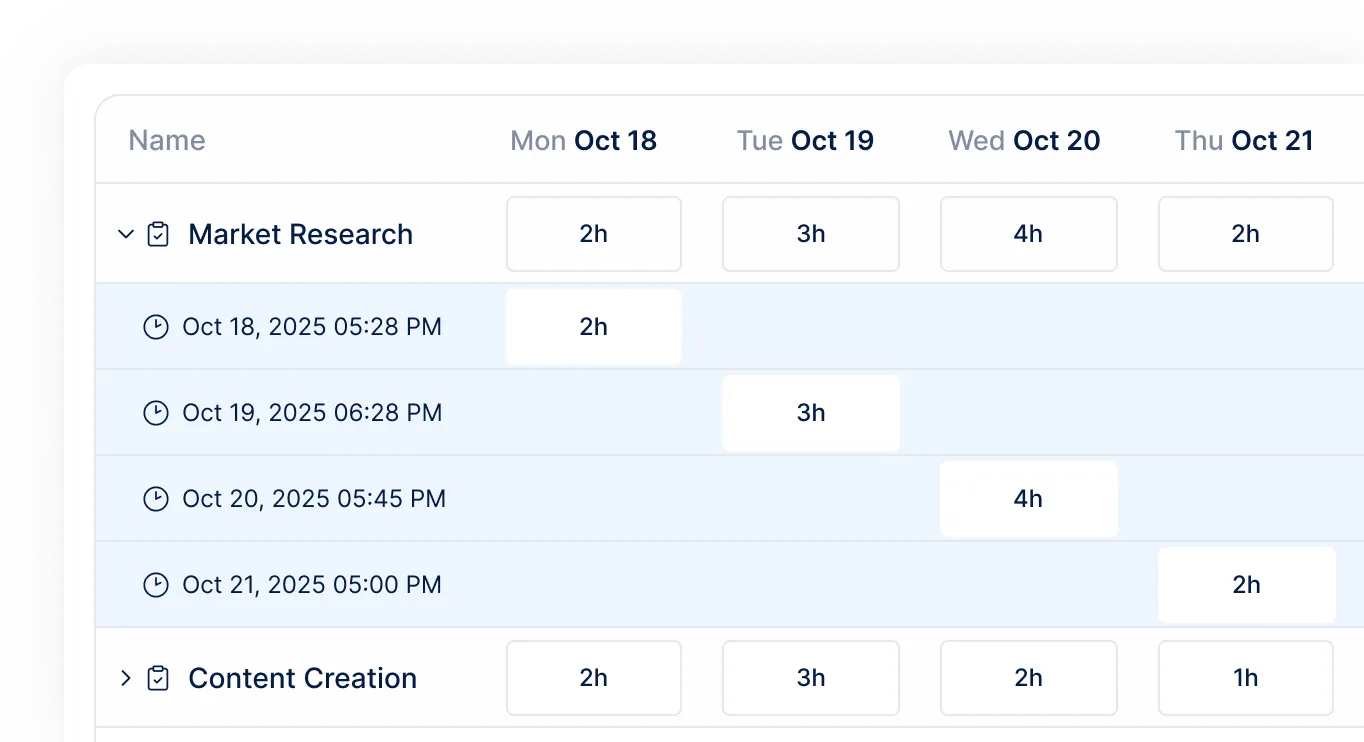Viewport: 1364px width, 742px height.
Task: Click clock icon beside Oct 19 entry
Action: [x=156, y=413]
